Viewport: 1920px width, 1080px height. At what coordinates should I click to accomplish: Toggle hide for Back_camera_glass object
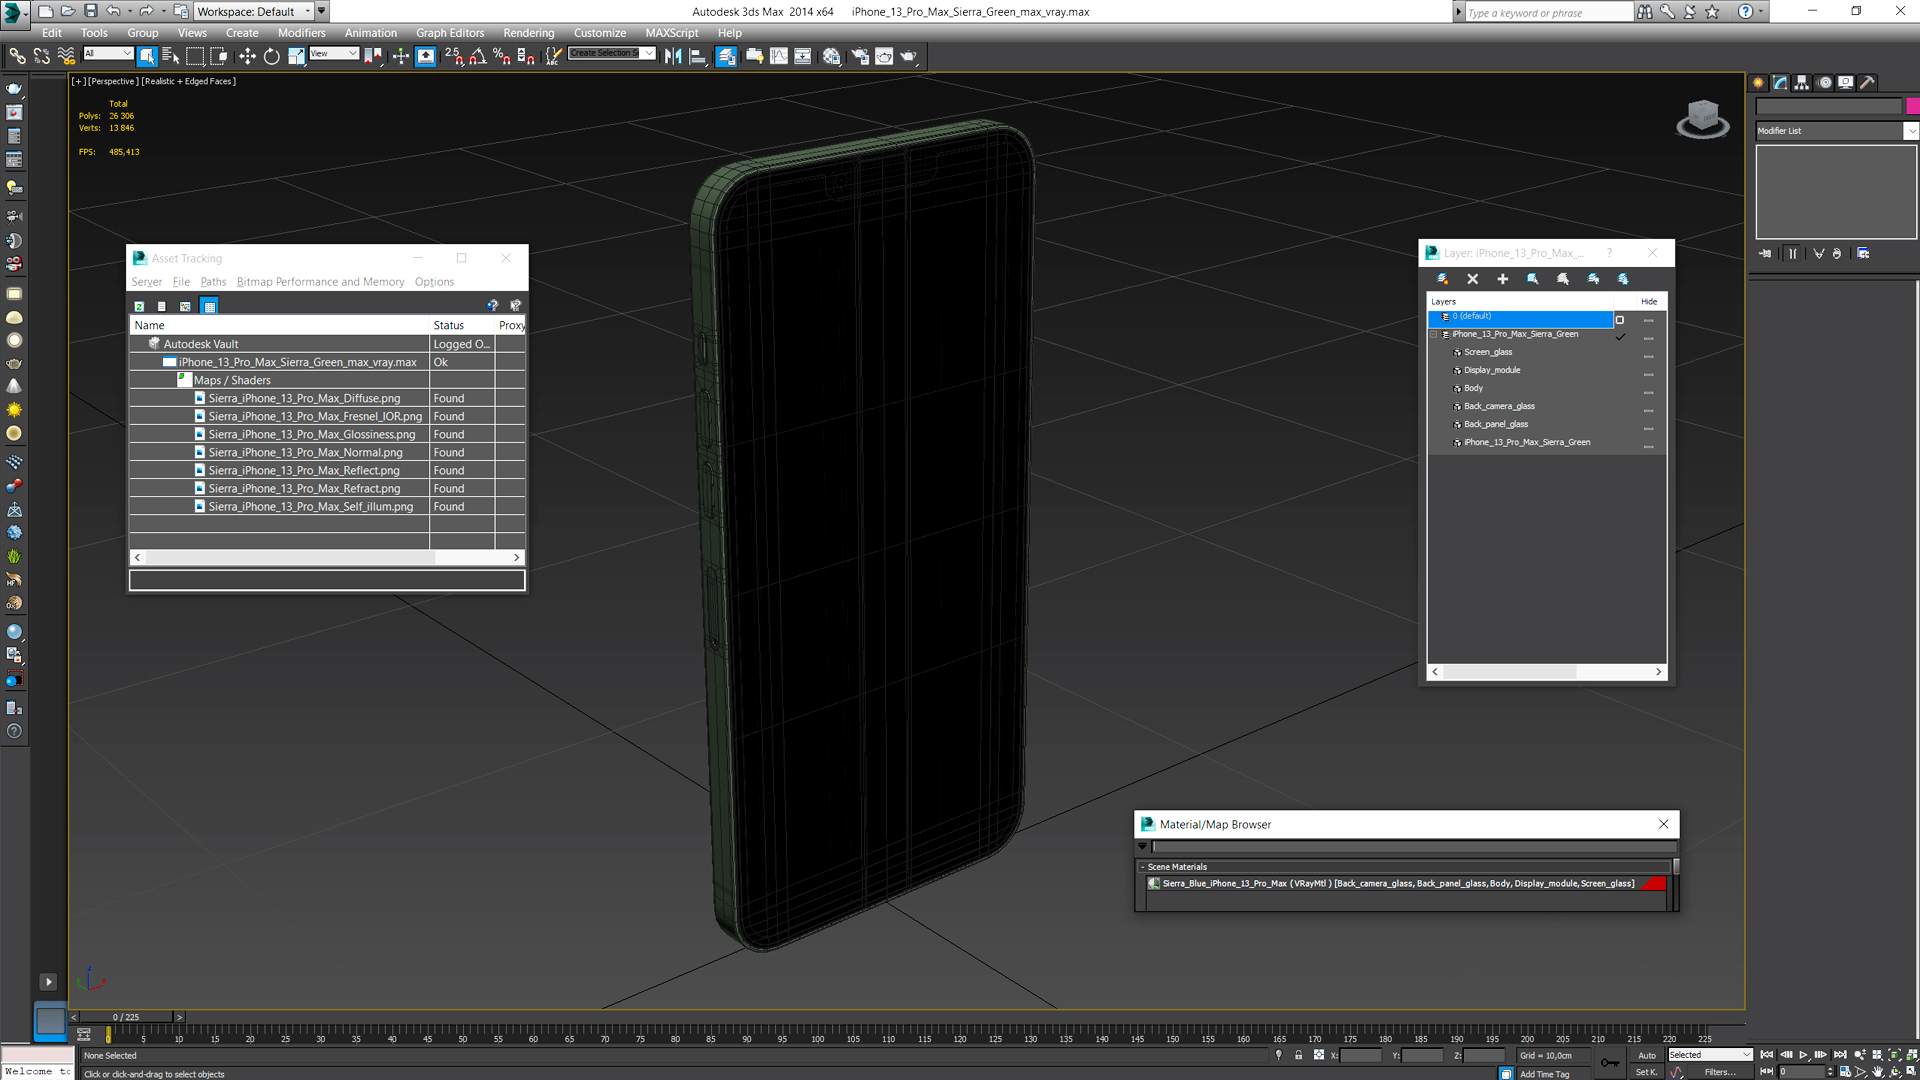pyautogui.click(x=1648, y=410)
